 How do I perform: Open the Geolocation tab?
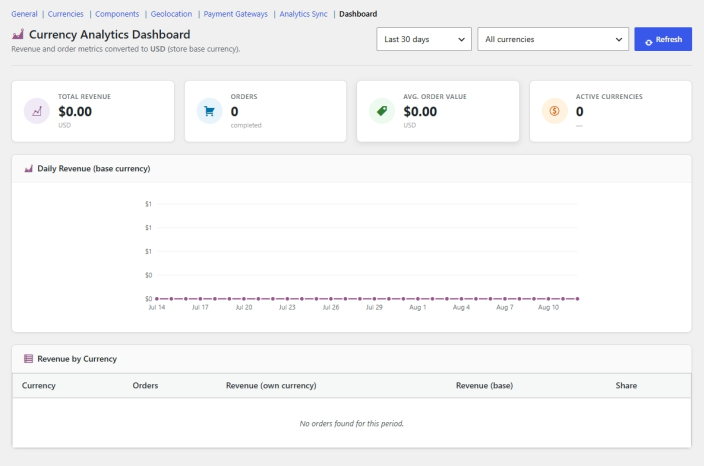point(171,14)
